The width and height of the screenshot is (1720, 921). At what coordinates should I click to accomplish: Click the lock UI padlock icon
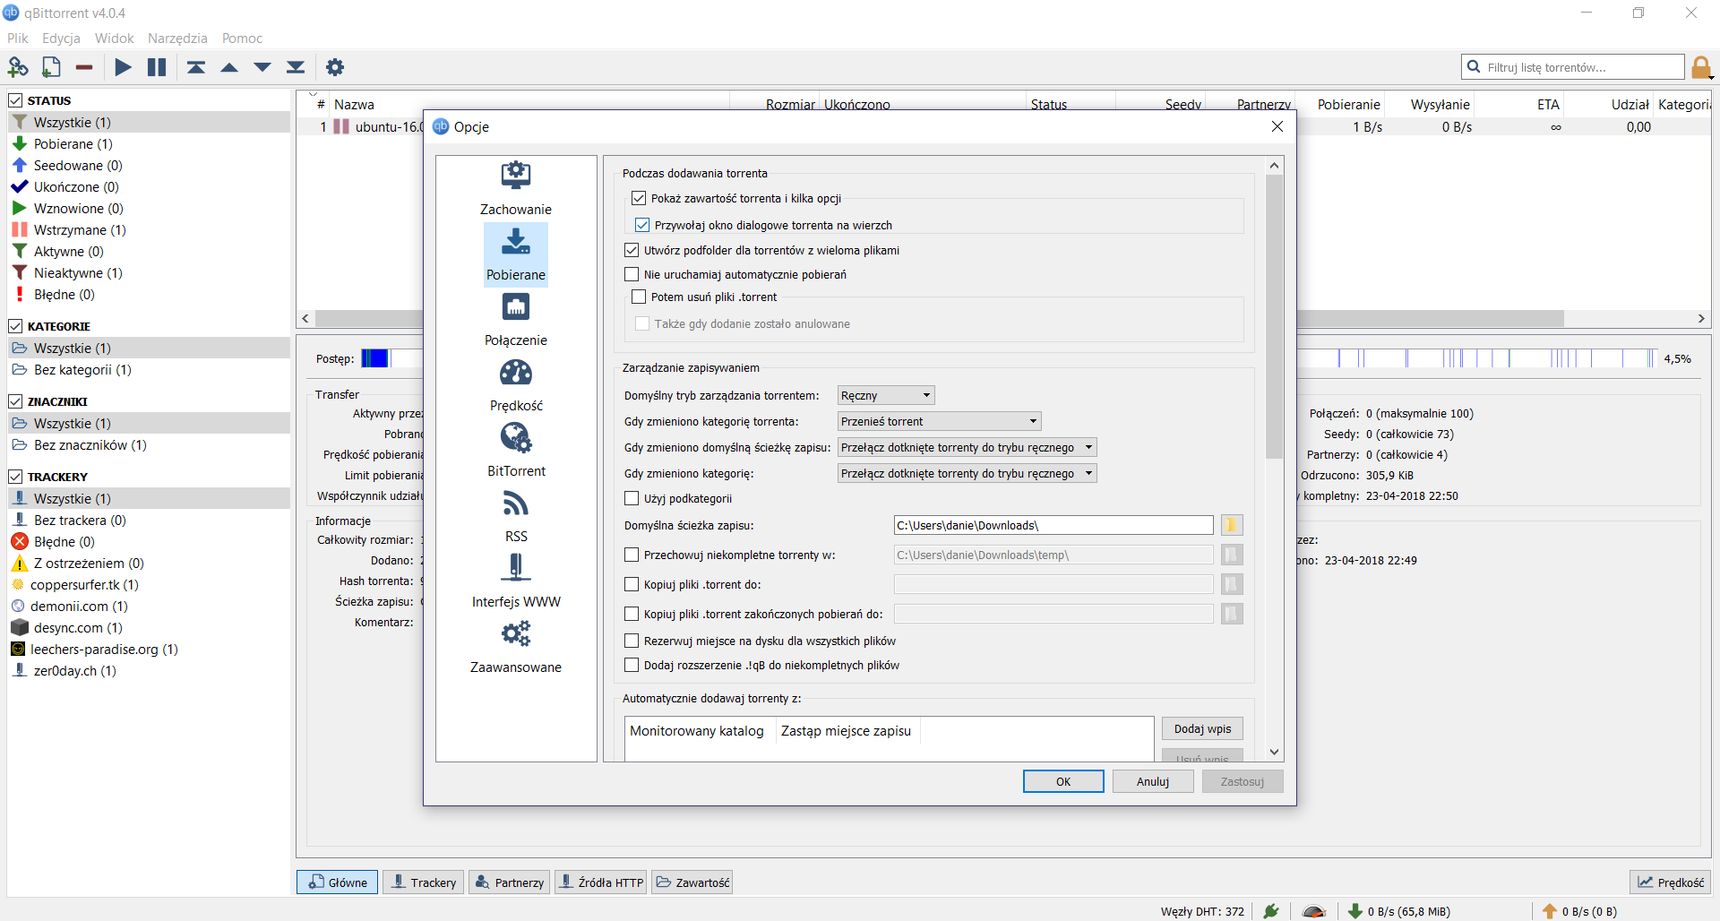click(1700, 68)
